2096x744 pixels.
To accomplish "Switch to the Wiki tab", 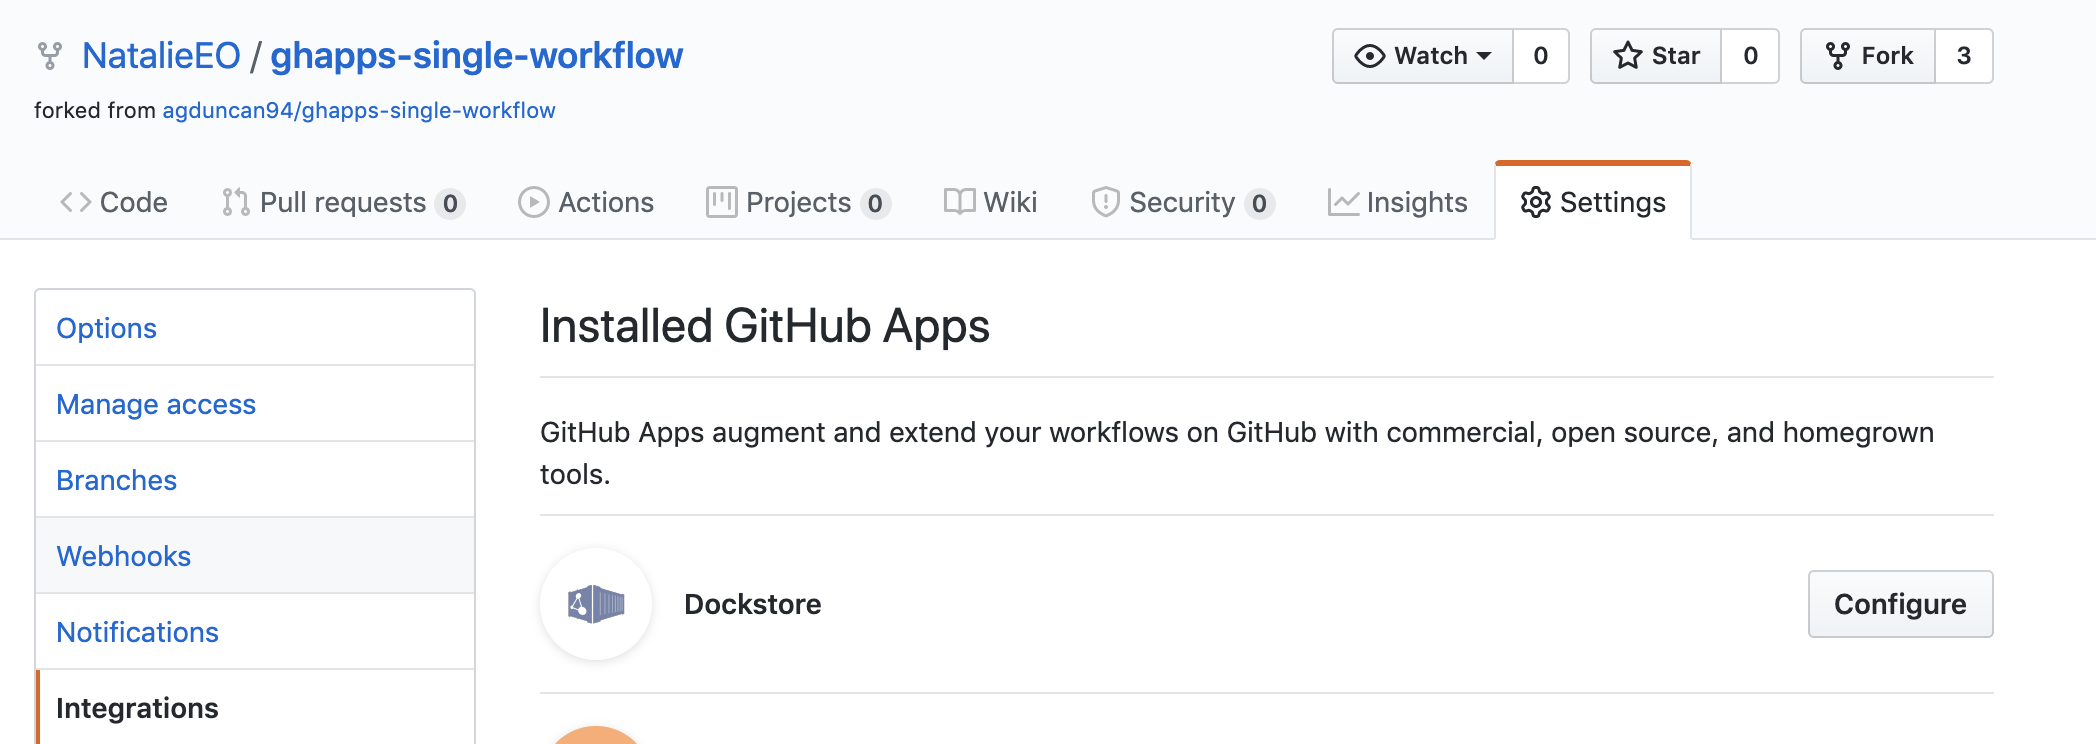I will pyautogui.click(x=990, y=202).
